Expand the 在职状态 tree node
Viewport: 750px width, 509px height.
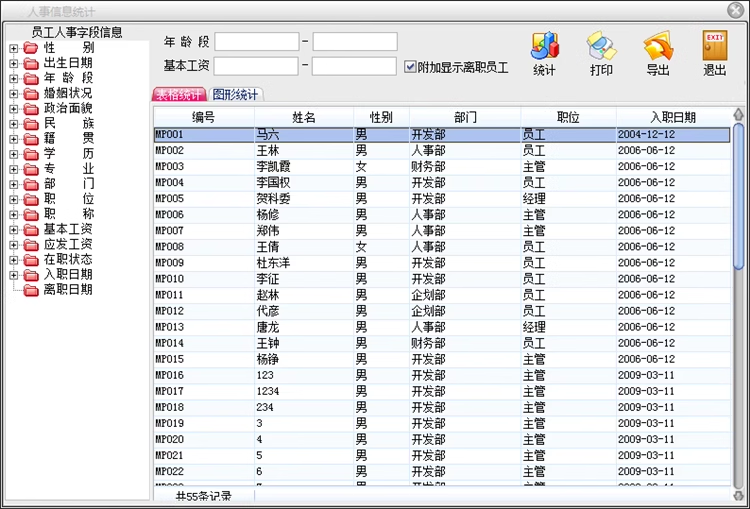coord(13,260)
